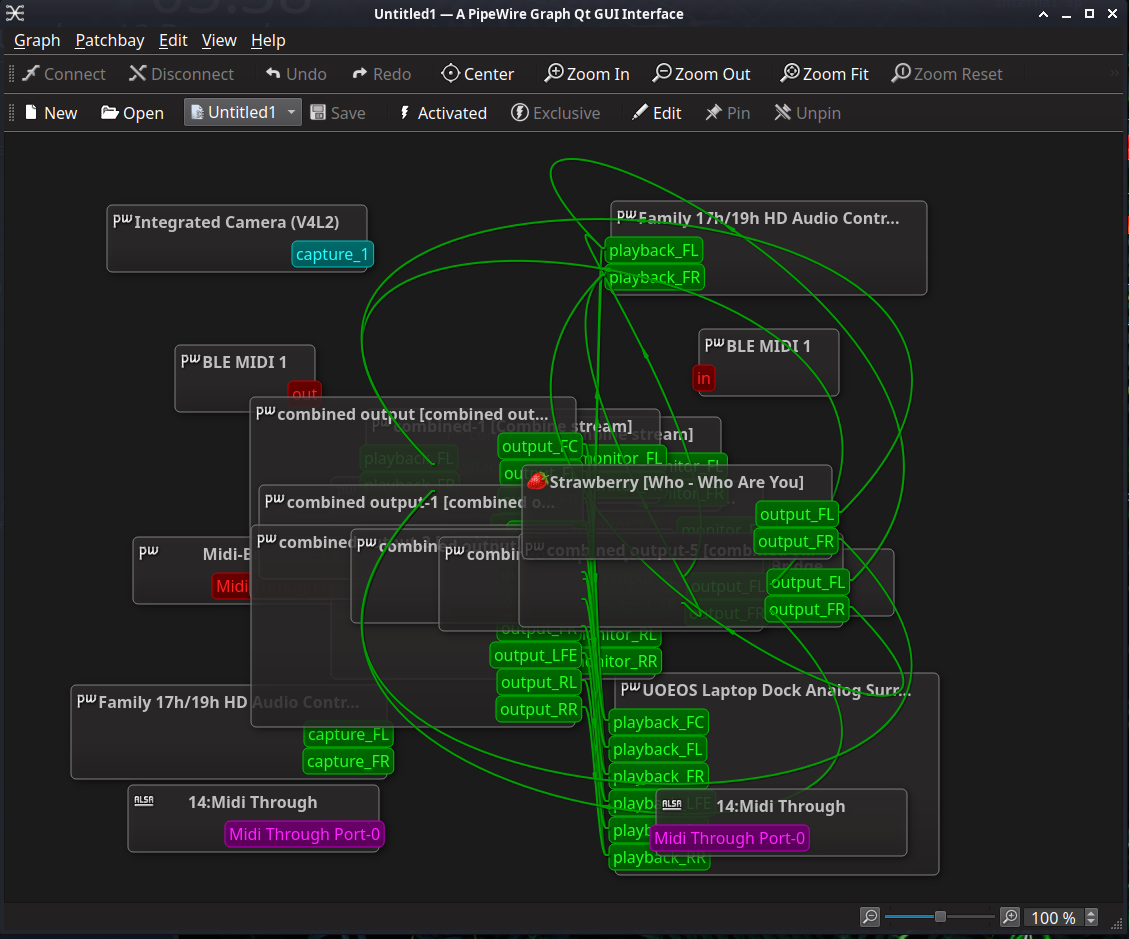
Task: Click the Undo arrow icon
Action: click(x=273, y=74)
